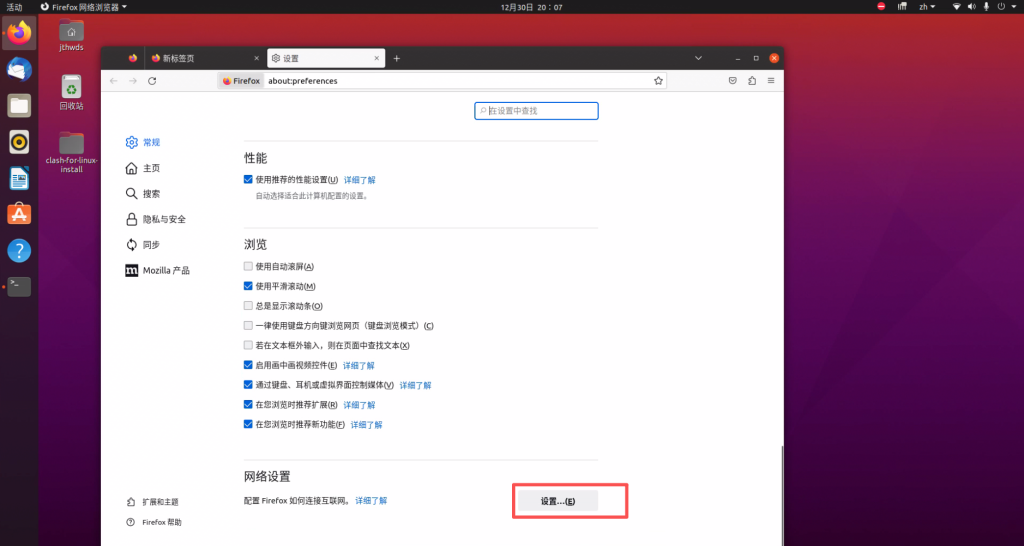This screenshot has height=546, width=1024.
Task: Click the Pocket save icon
Action: pos(732,81)
